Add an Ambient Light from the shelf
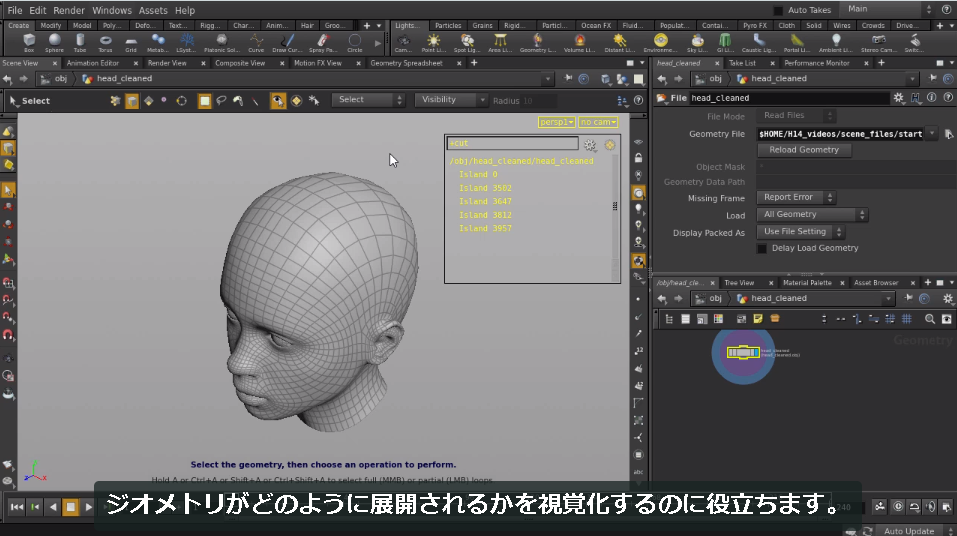Screen dimensions: 957x536 point(836,43)
